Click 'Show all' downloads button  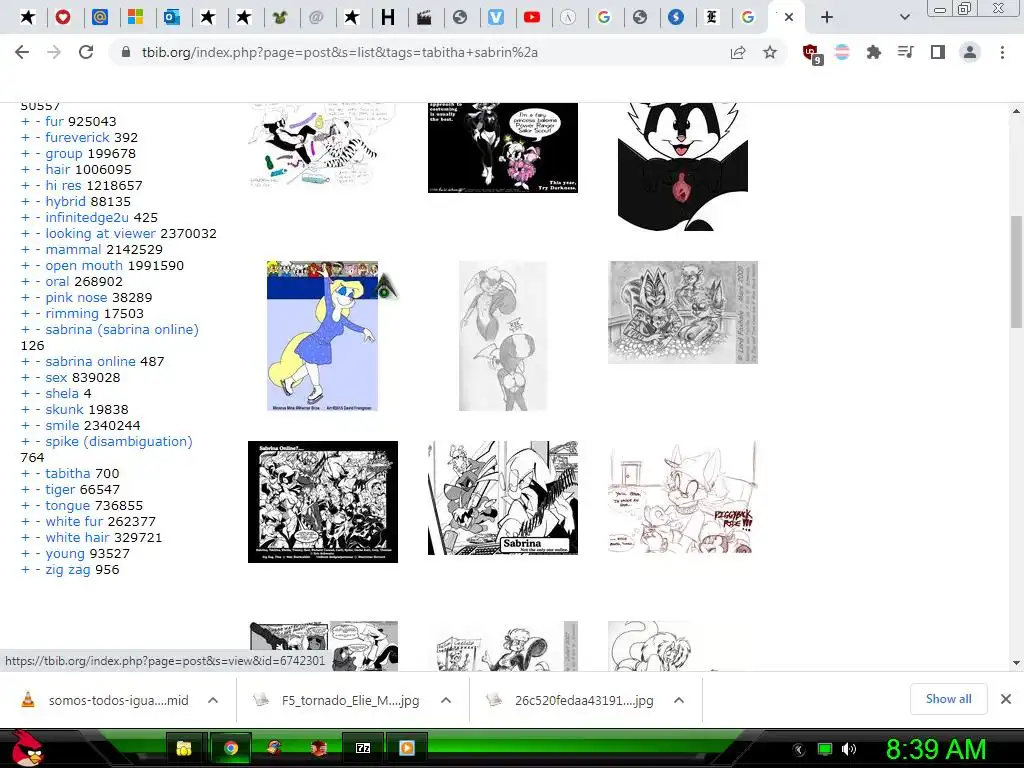click(x=948, y=699)
